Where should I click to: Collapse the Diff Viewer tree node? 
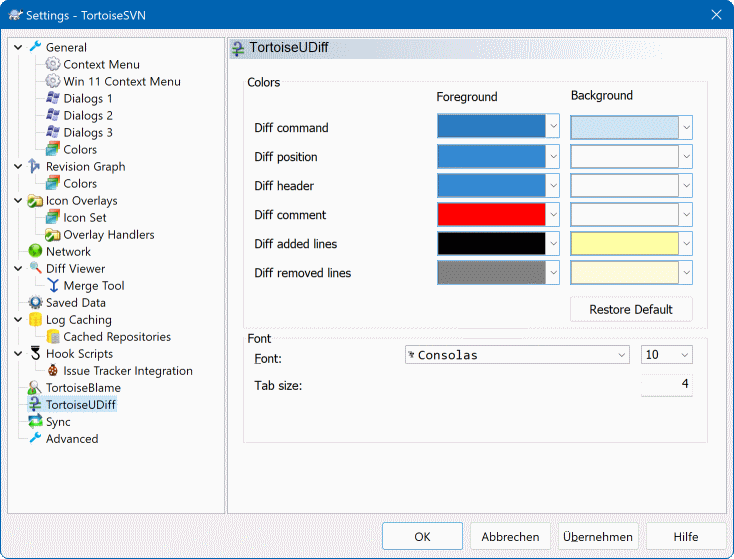point(18,269)
